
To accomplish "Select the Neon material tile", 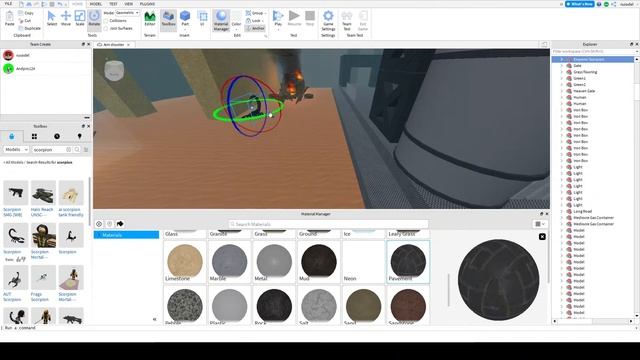I will [x=363, y=262].
